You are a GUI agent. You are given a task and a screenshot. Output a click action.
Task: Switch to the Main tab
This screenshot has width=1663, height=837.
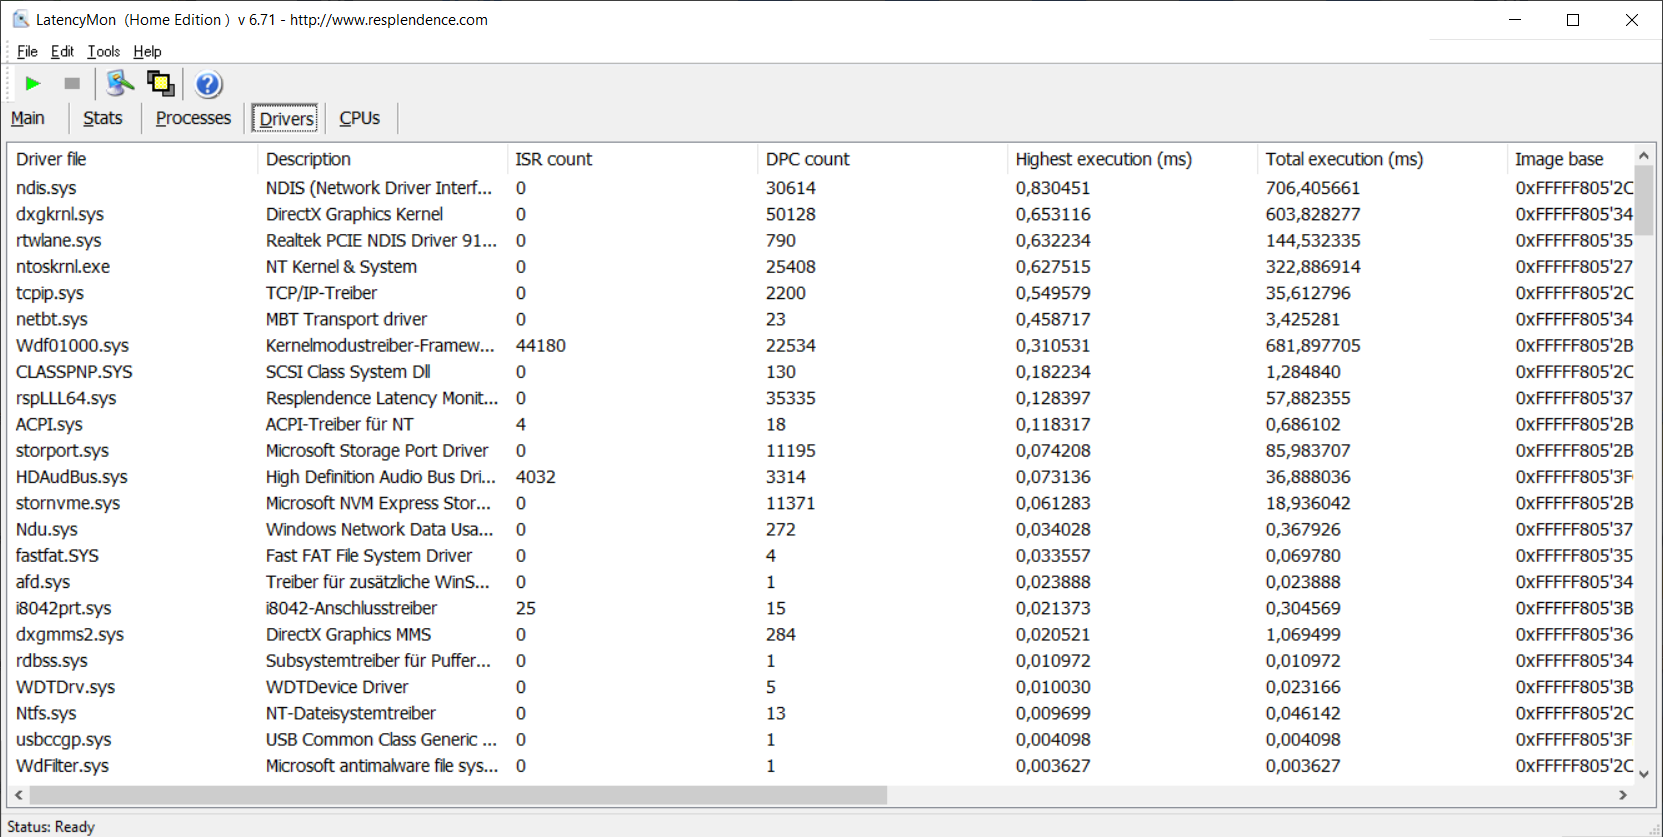tap(28, 118)
